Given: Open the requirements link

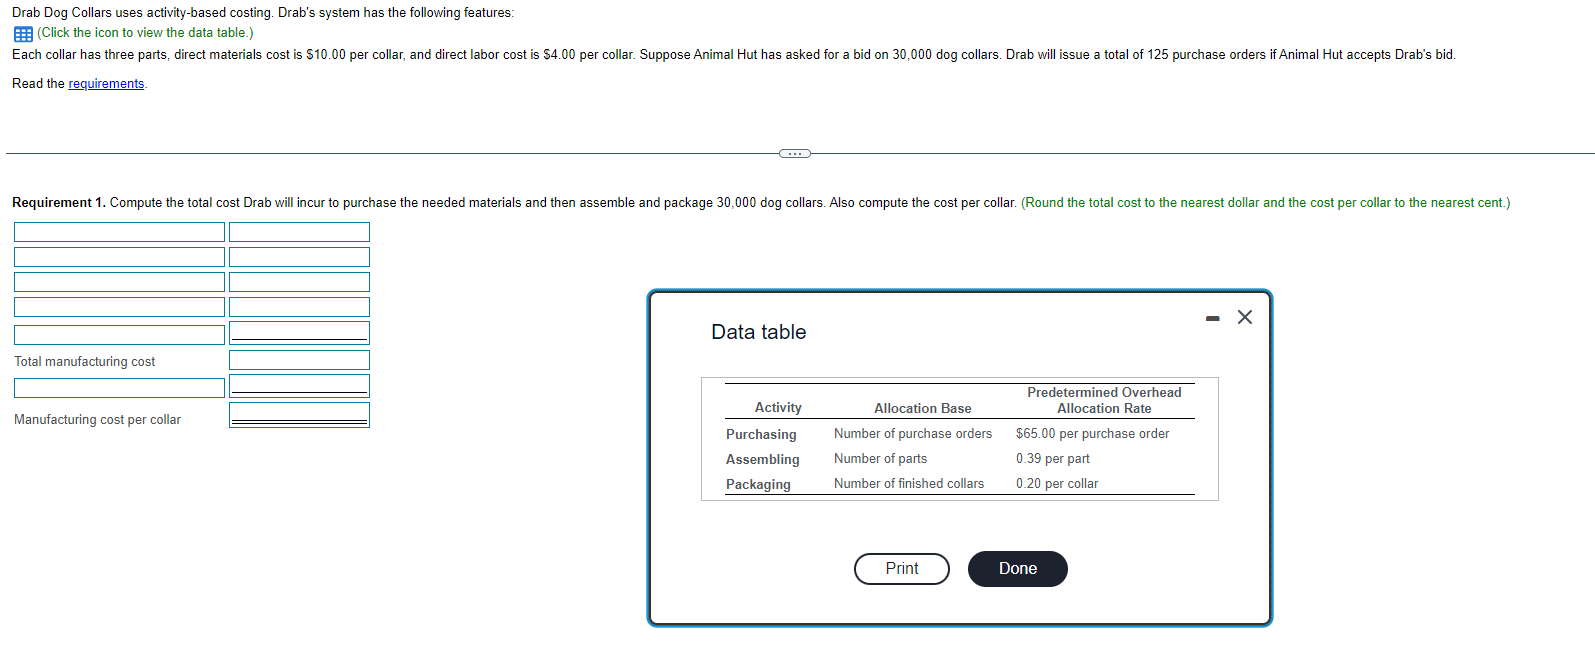Looking at the screenshot, I should 105,83.
